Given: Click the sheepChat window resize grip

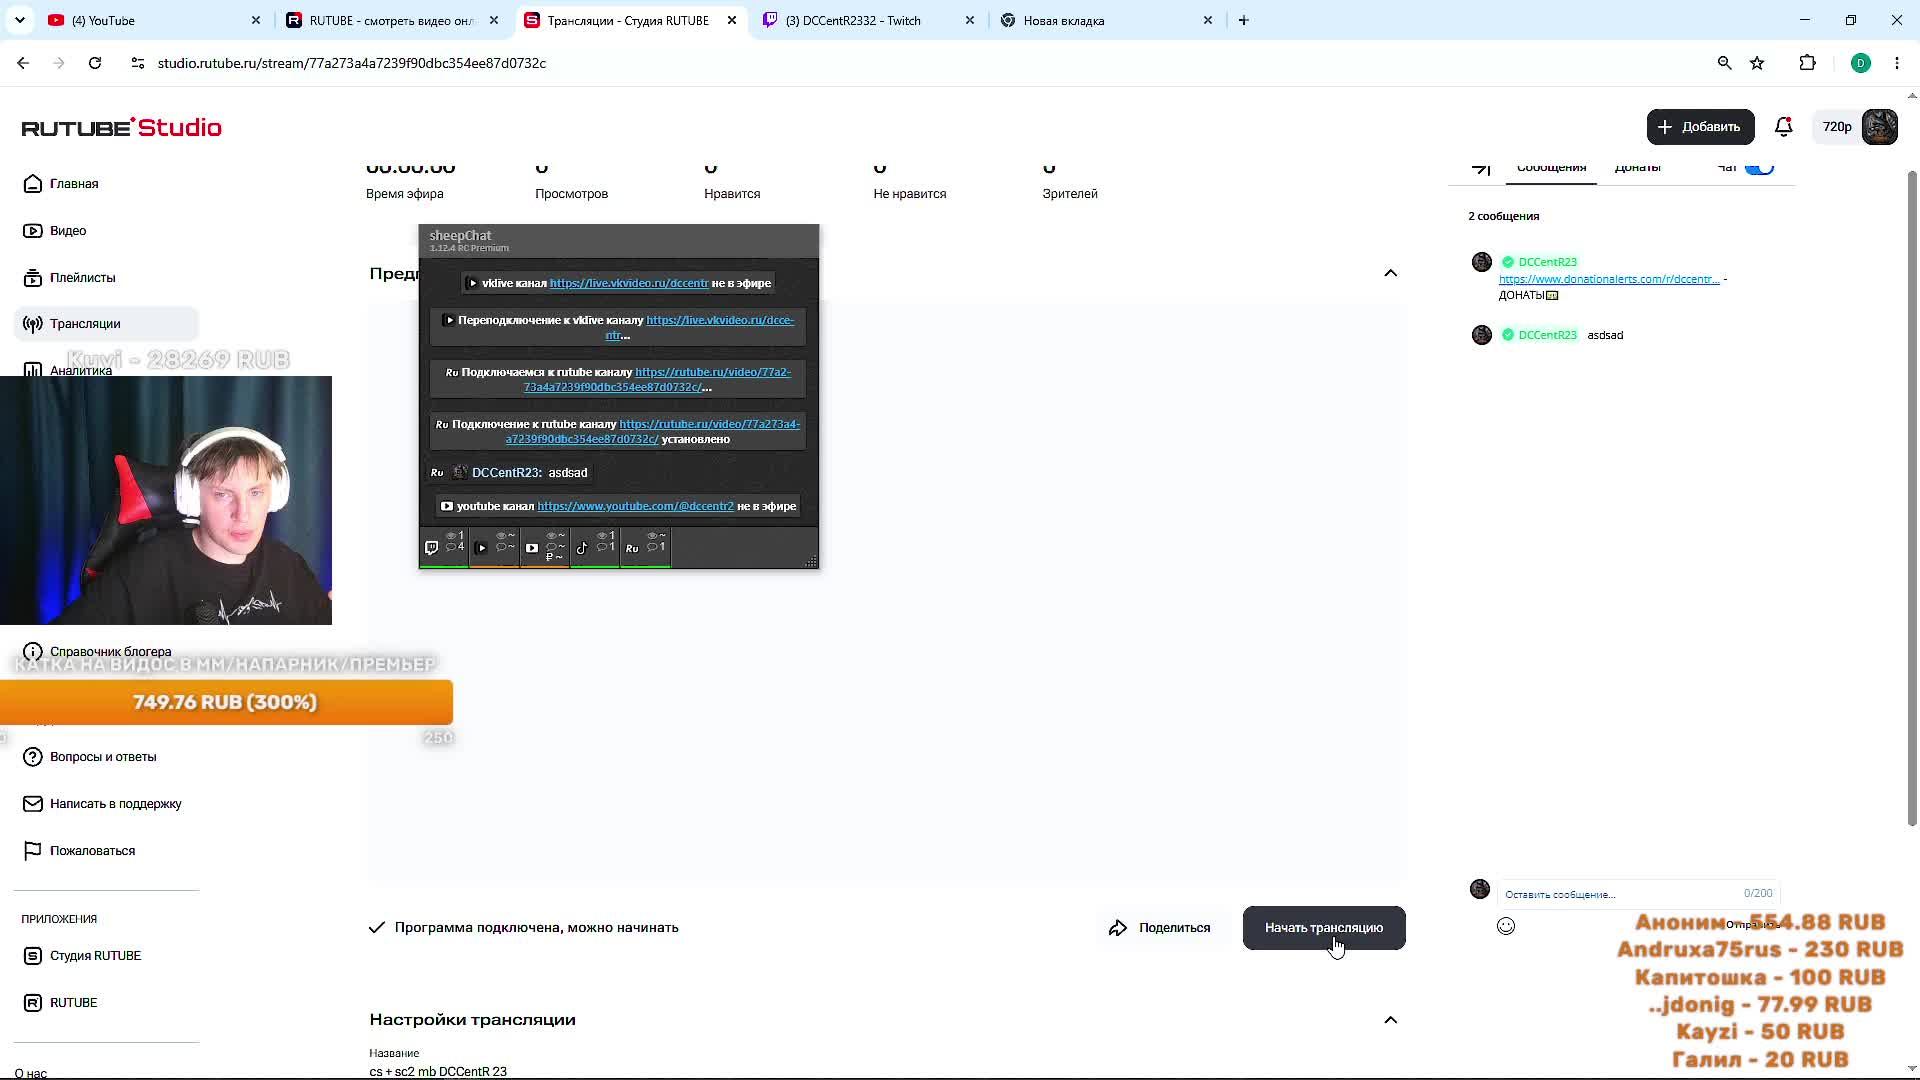Looking at the screenshot, I should pos(811,562).
